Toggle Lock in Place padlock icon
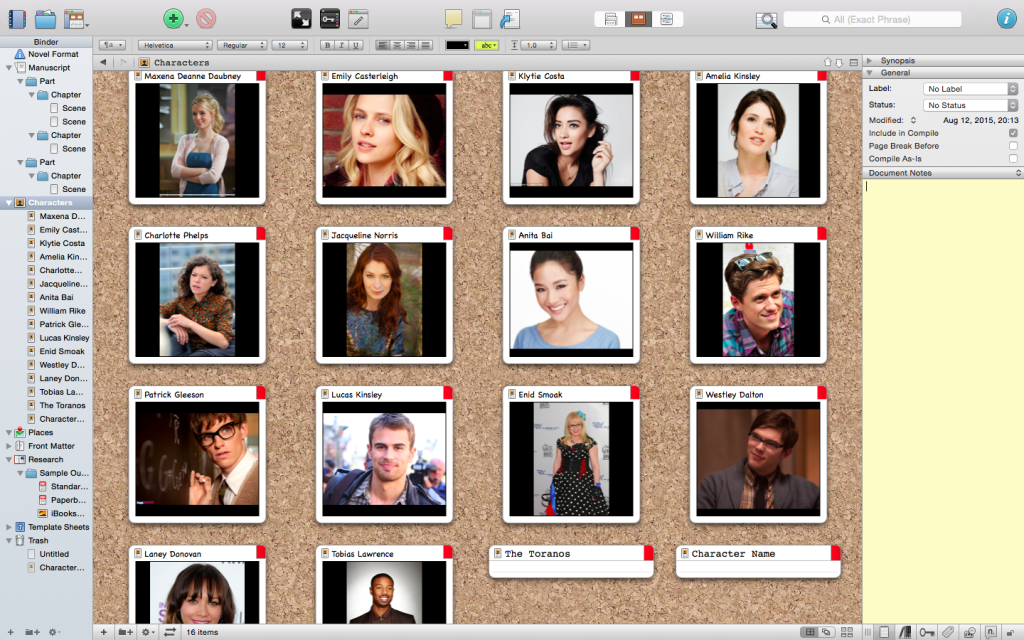Image resolution: width=1024 pixels, height=640 pixels. pyautogui.click(x=1011, y=632)
